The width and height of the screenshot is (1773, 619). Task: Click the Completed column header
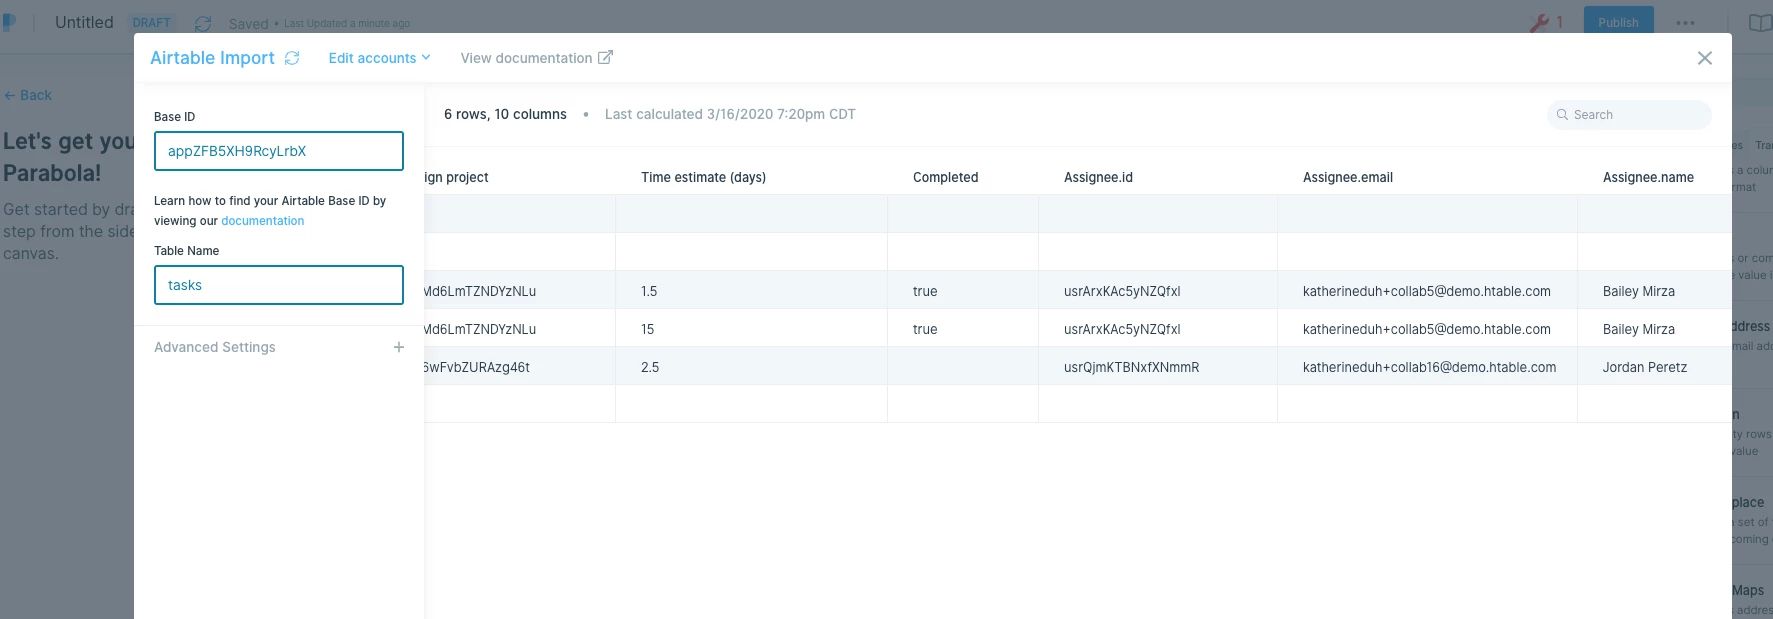click(946, 177)
